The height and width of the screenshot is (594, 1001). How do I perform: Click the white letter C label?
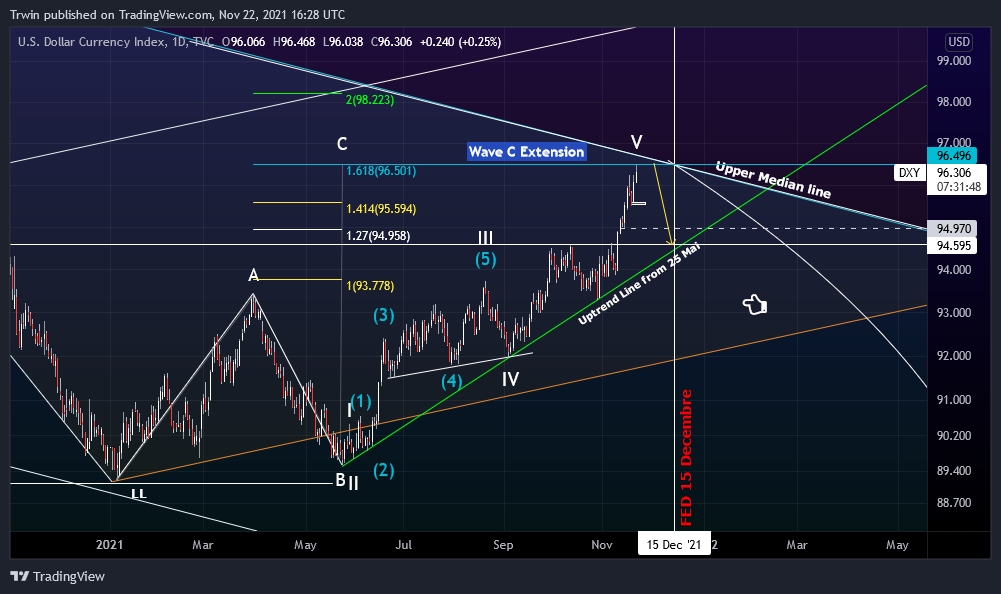coord(342,144)
